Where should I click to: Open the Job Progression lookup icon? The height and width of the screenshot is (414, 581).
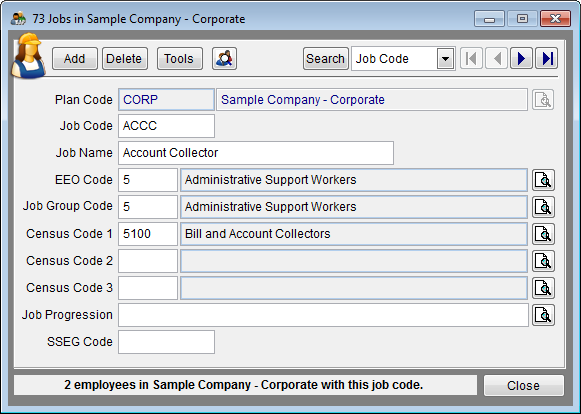543,315
